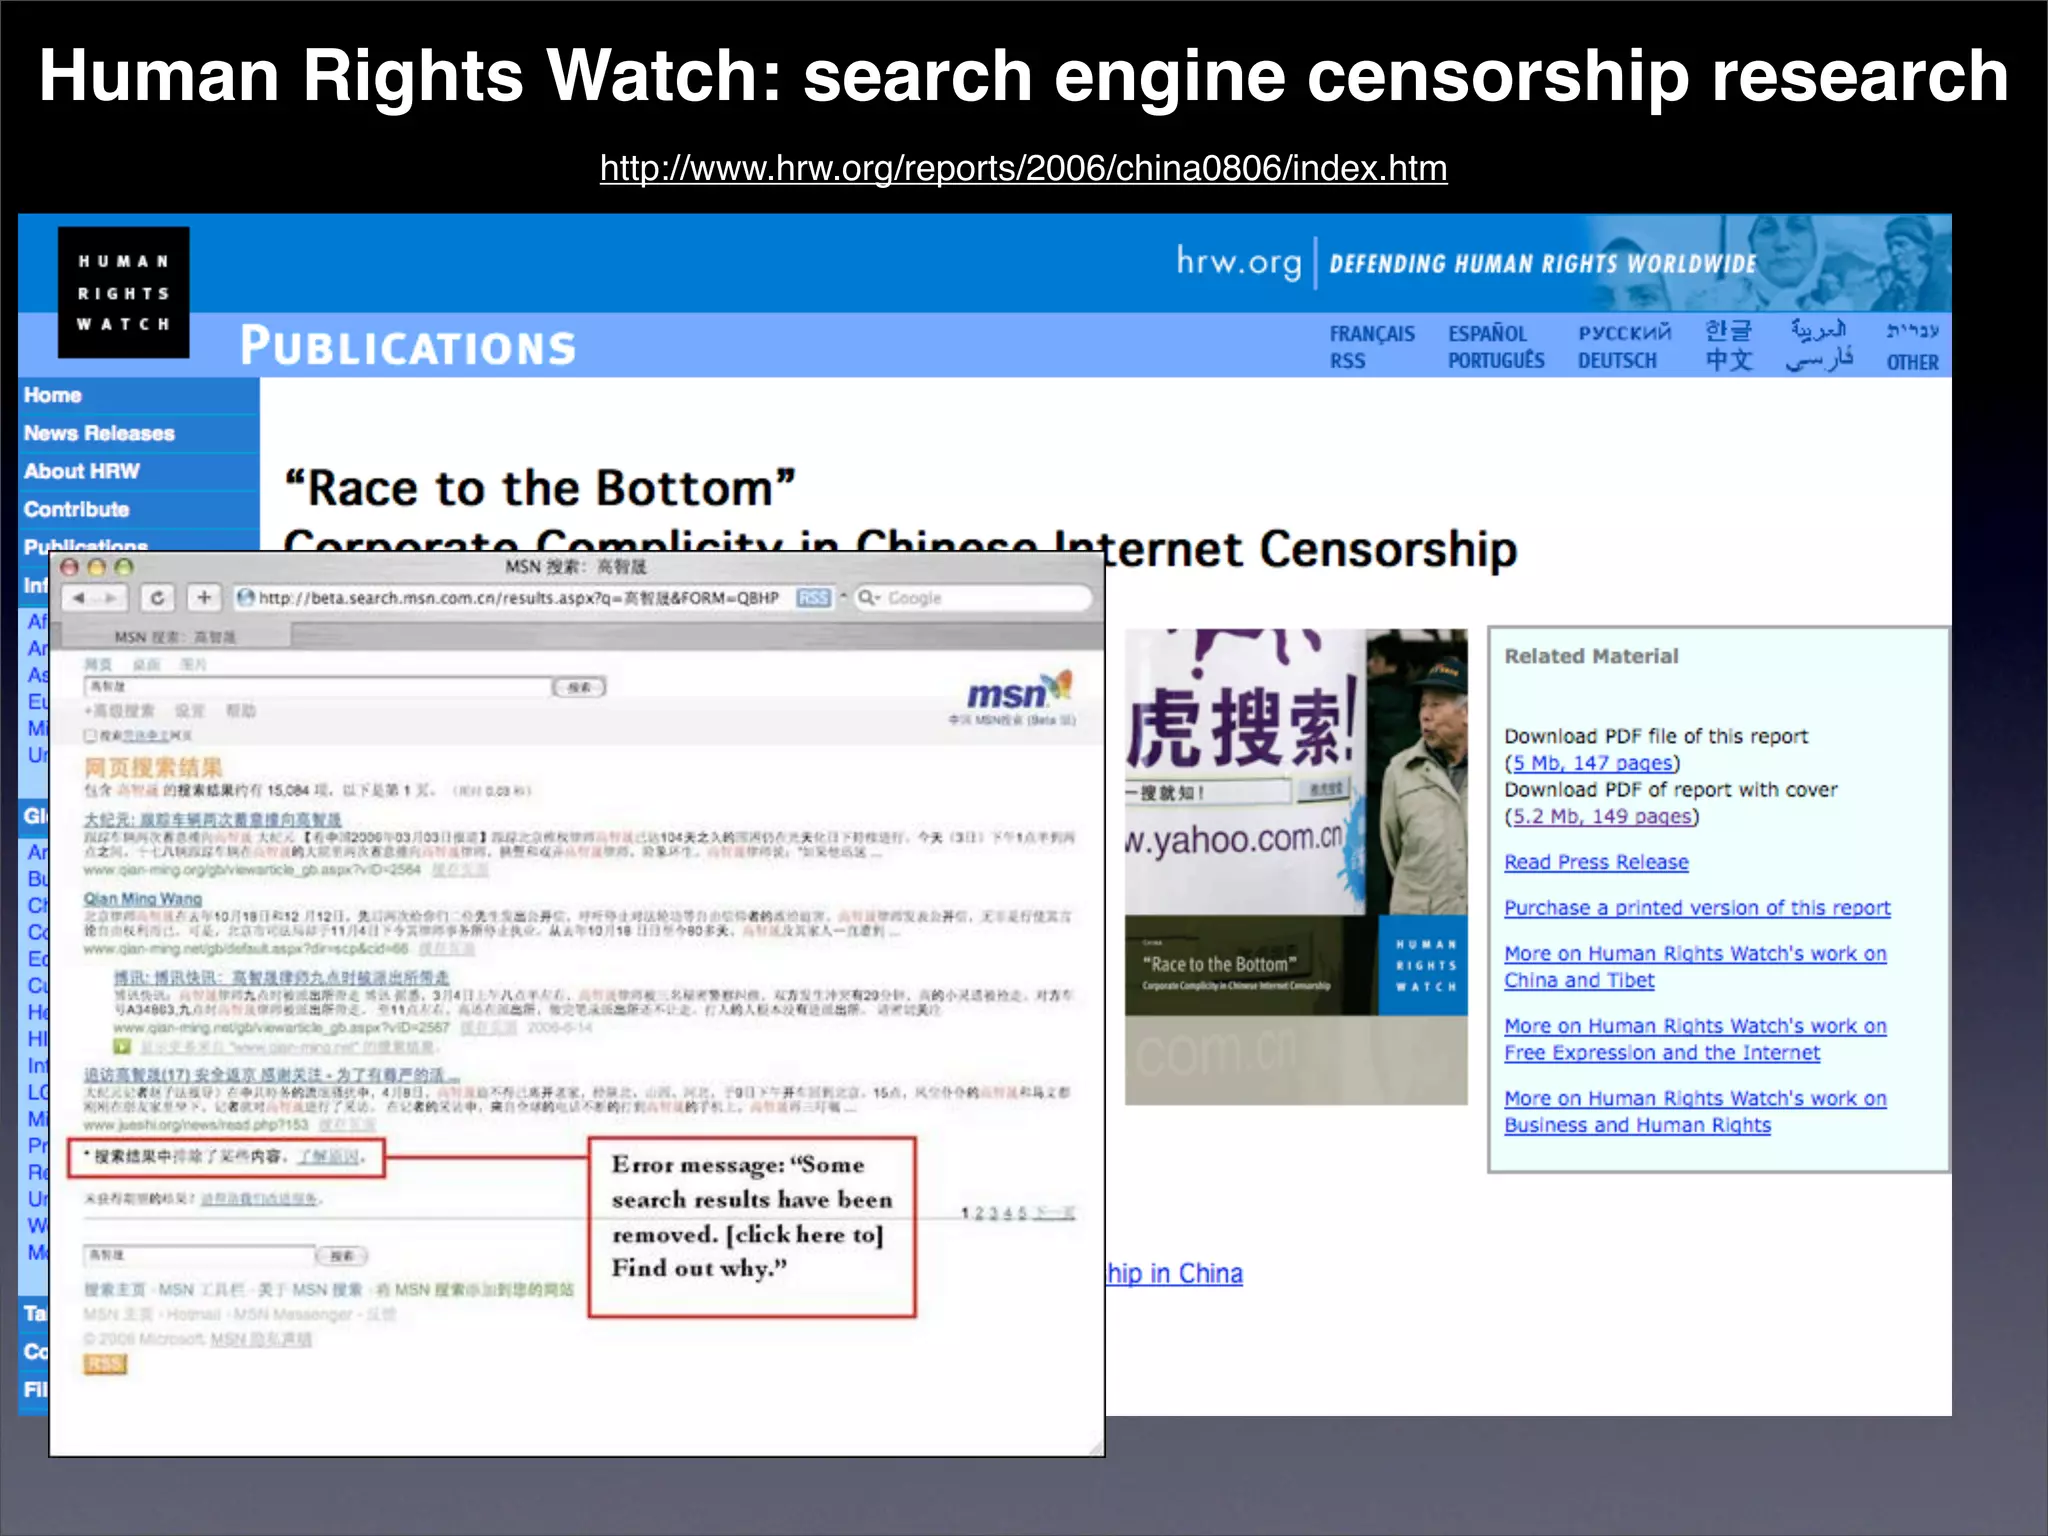Reload the MSN search page
This screenshot has height=1536, width=2048.
coord(157,598)
